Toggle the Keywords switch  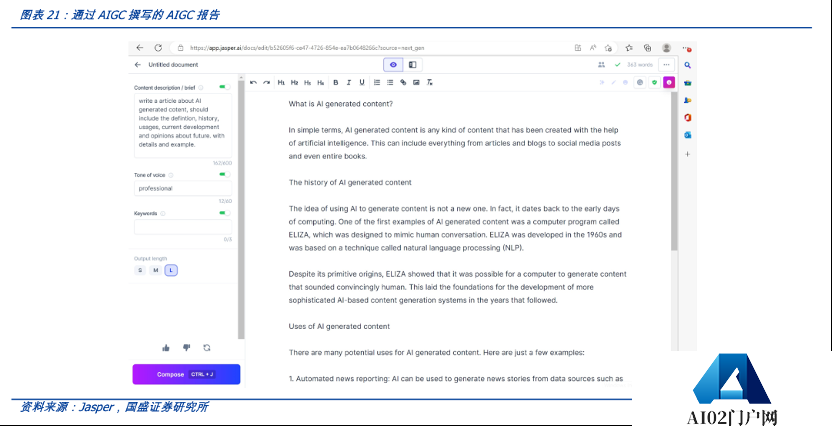tap(225, 213)
